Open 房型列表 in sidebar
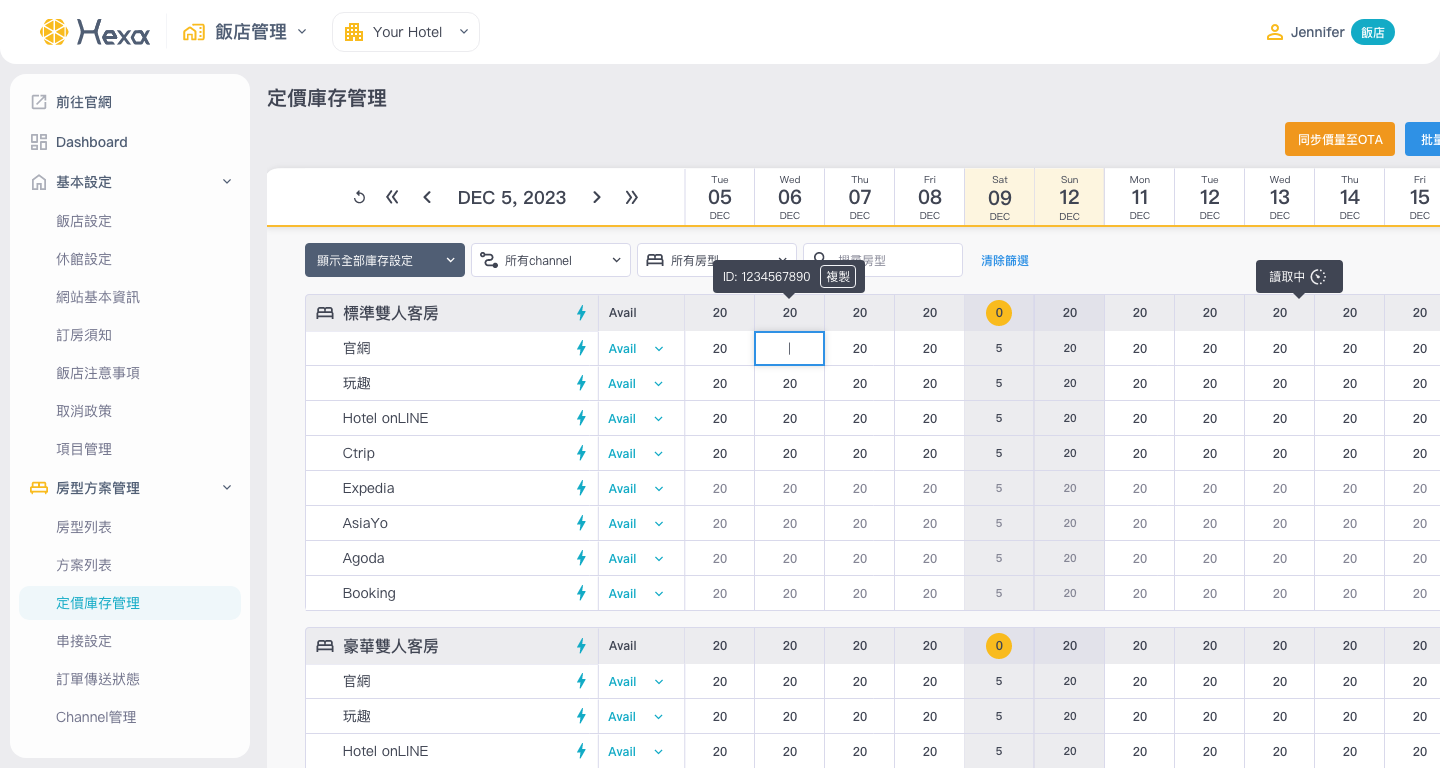The height and width of the screenshot is (768, 1440). [84, 527]
